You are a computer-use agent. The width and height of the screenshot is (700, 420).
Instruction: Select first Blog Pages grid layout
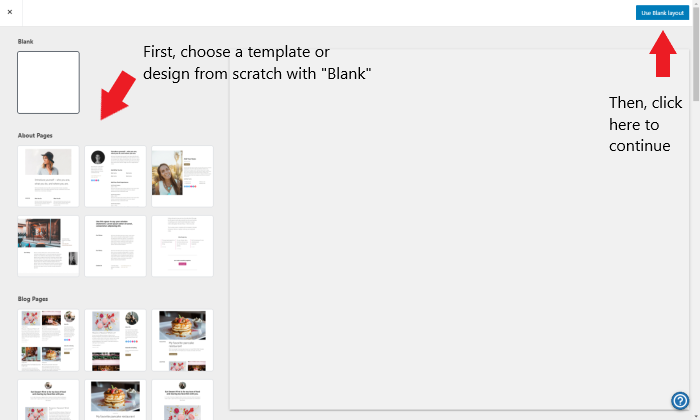pyautogui.click(x=48, y=340)
